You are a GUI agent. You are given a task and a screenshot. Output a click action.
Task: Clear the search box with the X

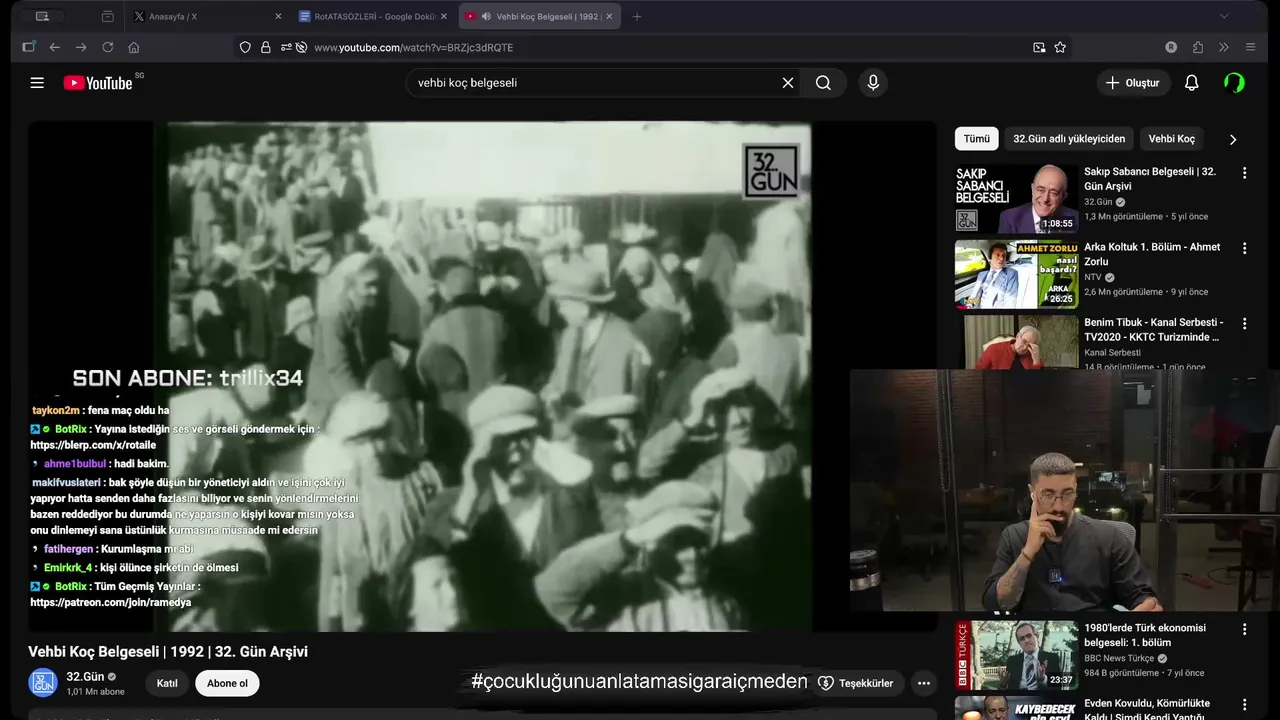point(788,83)
